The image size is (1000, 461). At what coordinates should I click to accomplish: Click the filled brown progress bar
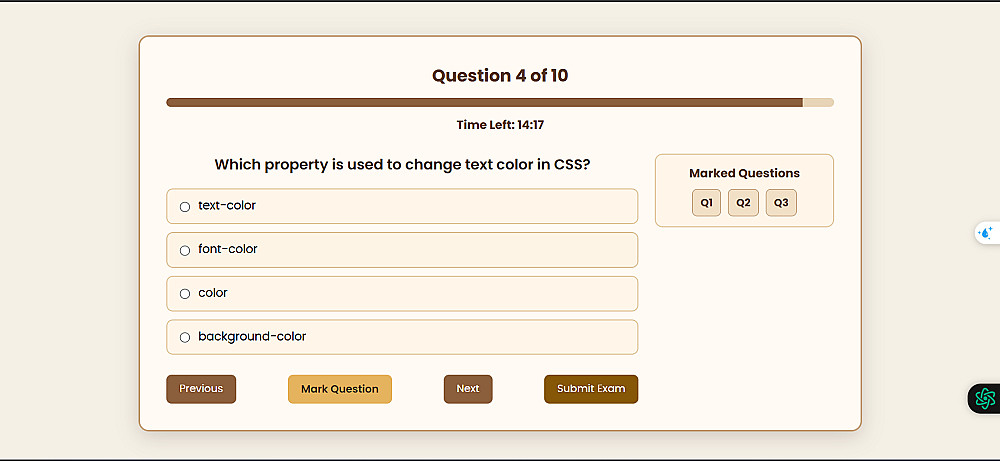point(484,102)
